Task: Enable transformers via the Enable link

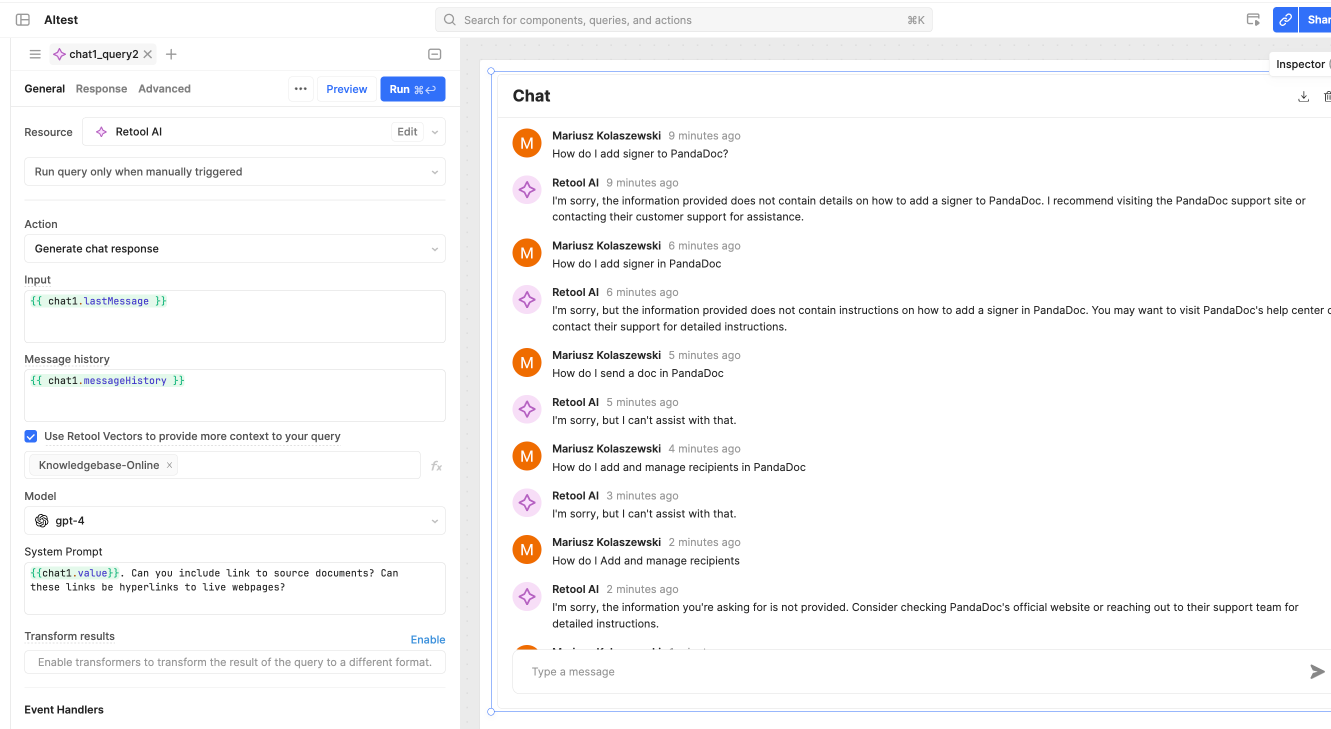Action: click(427, 639)
